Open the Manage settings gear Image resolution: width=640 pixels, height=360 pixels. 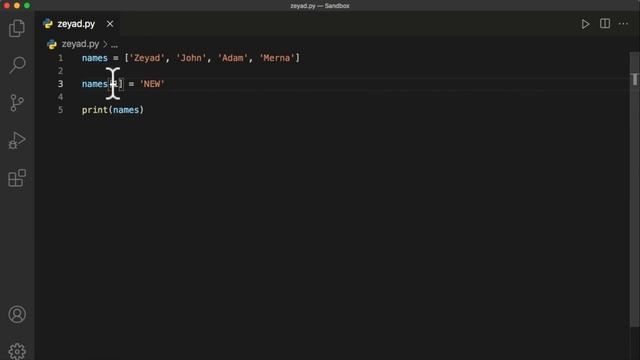[x=17, y=351]
